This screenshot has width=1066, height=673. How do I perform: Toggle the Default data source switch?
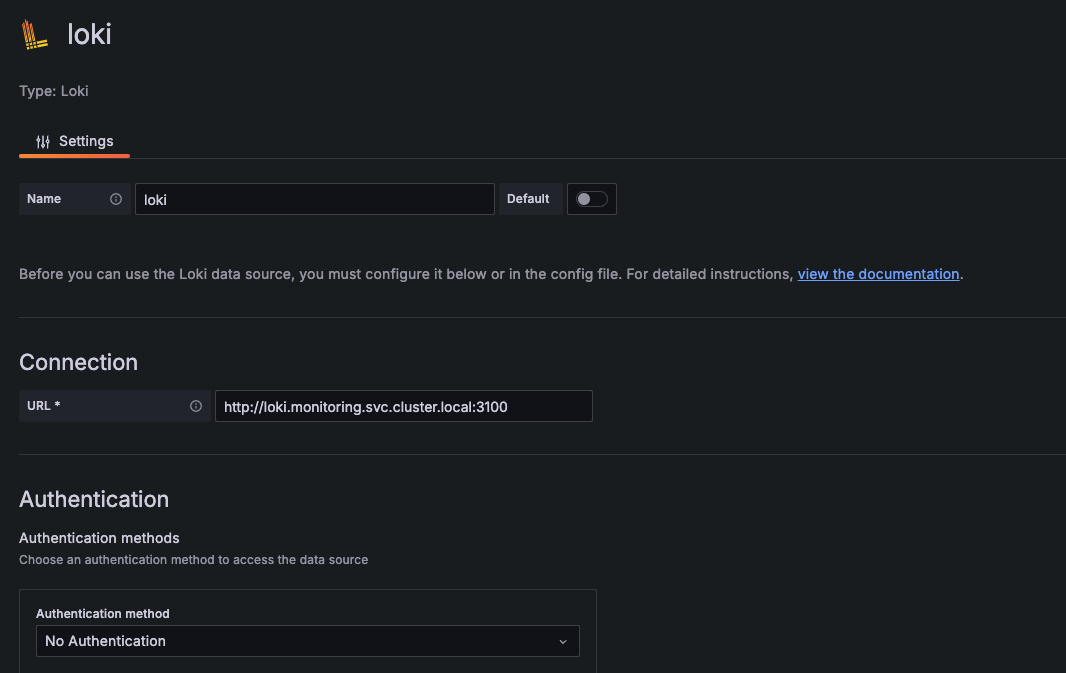[591, 199]
